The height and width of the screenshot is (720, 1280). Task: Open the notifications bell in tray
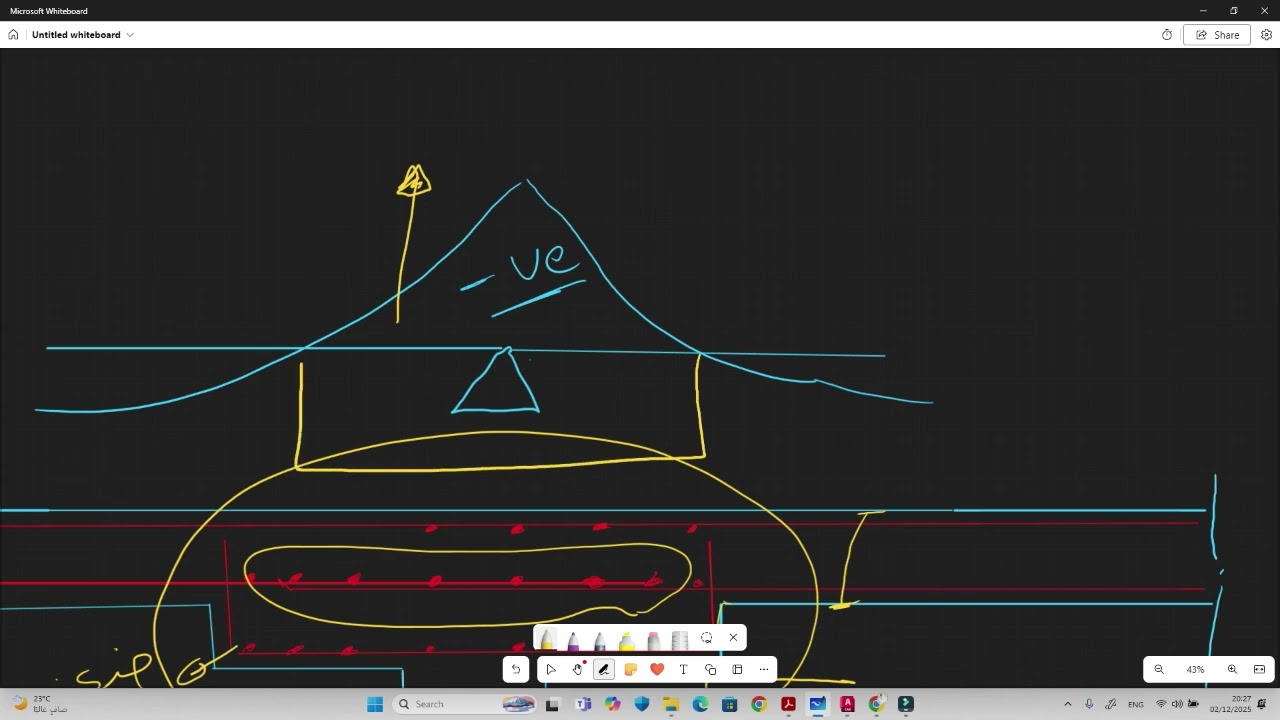(x=1262, y=704)
